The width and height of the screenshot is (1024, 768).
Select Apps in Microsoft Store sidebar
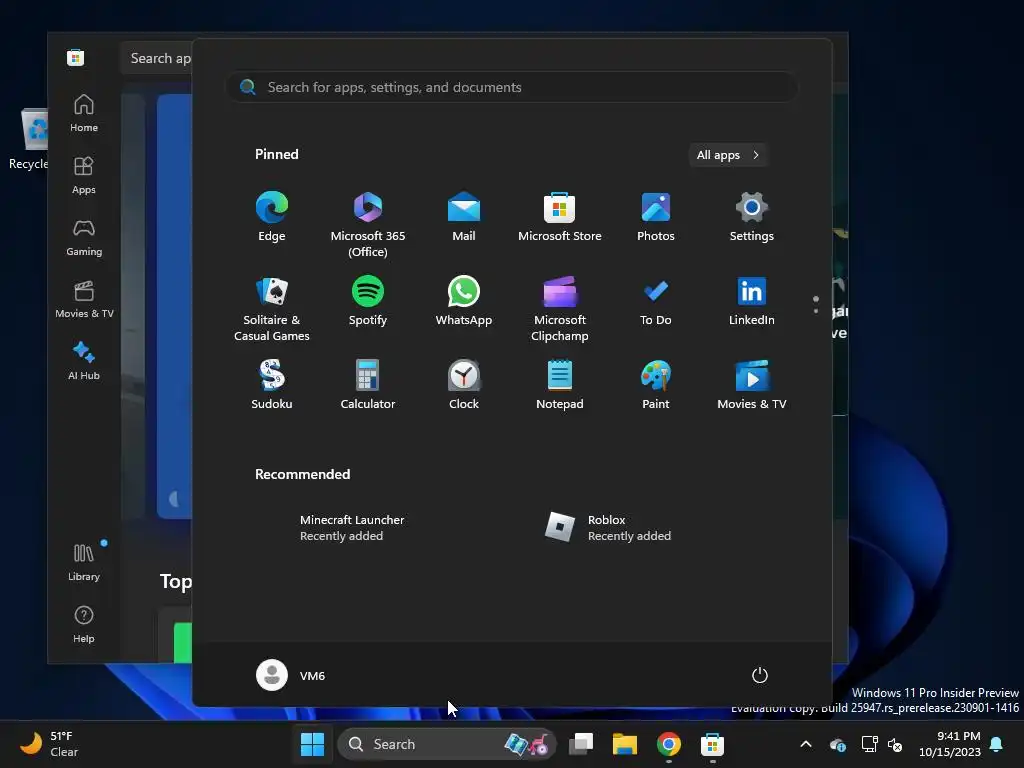84,176
